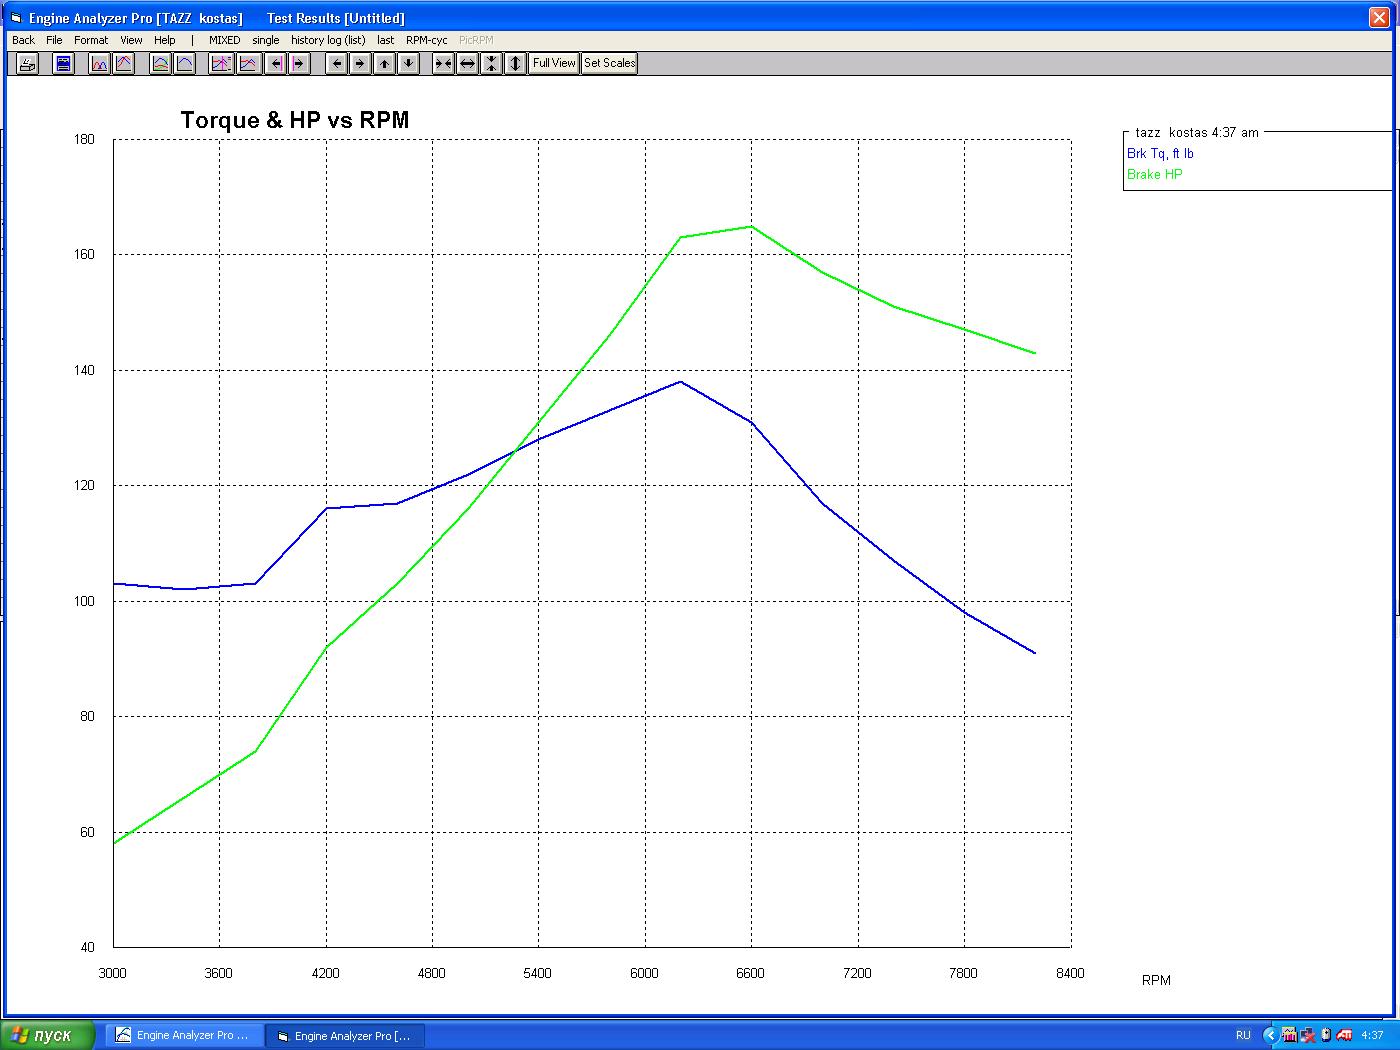Click the shift graph down arrow icon
The image size is (1400, 1050).
point(409,64)
